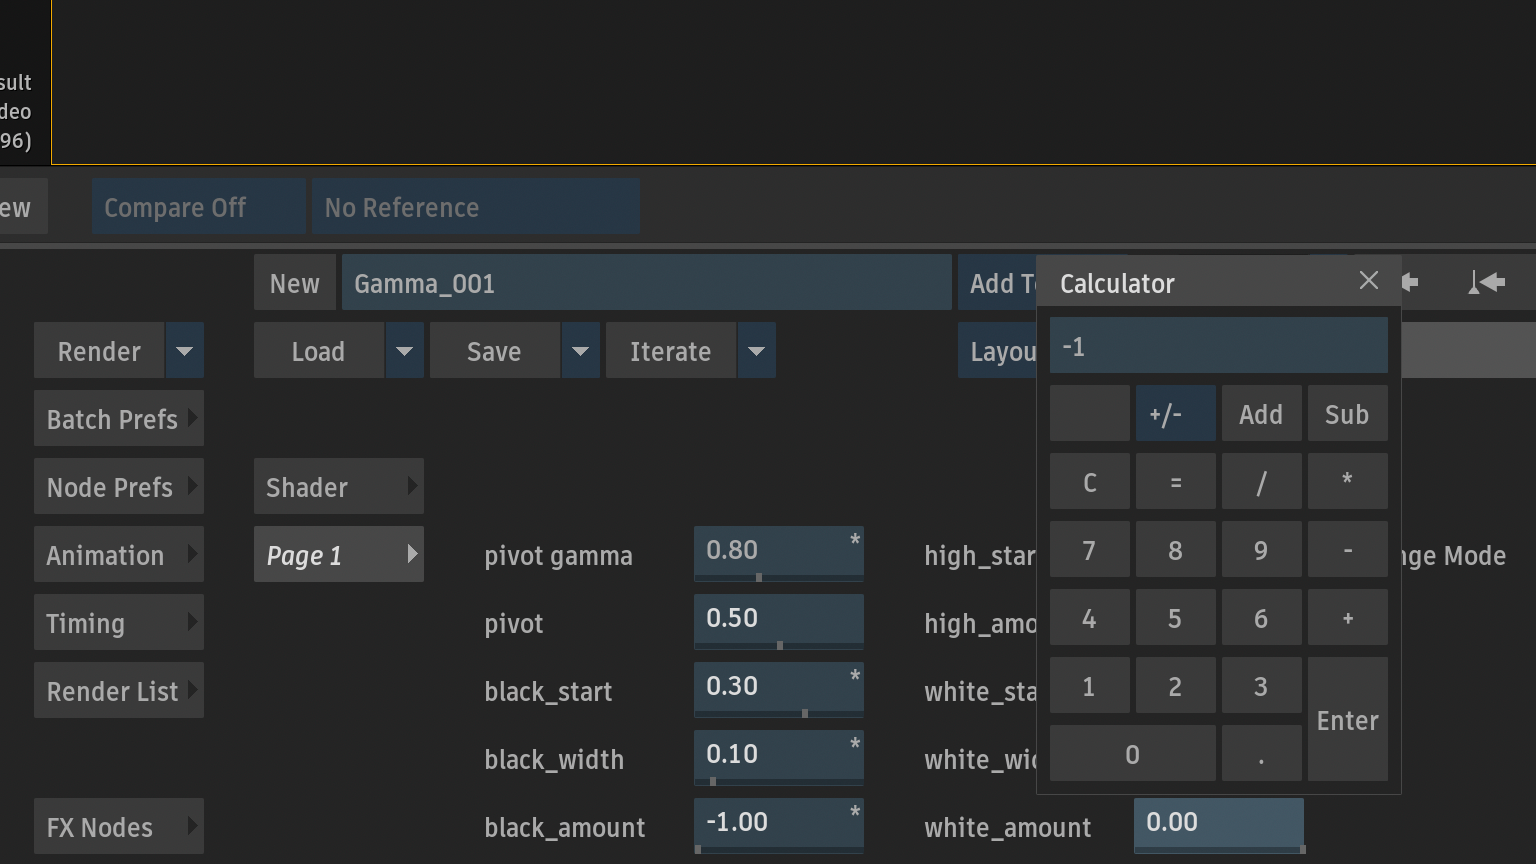Image resolution: width=1536 pixels, height=864 pixels.
Task: Click the calculator multiply key
Action: 1347,481
